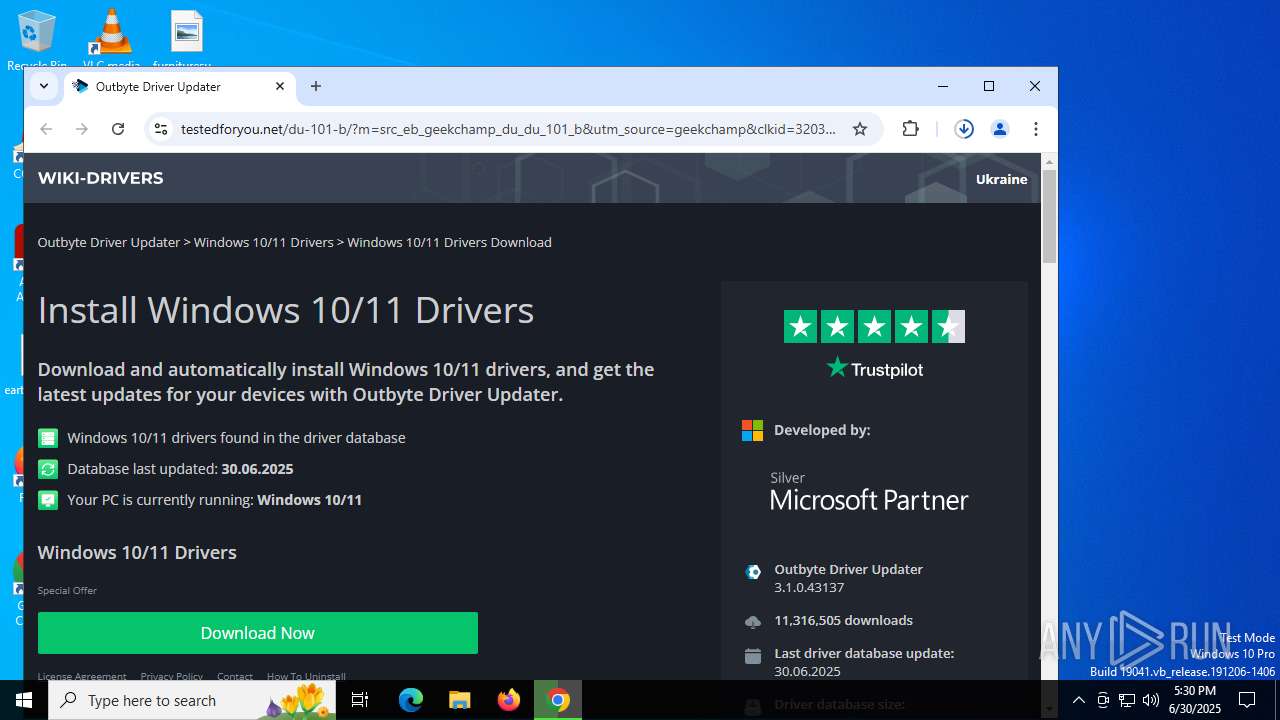Open Outbyte Driver Updater breadcrumb link

(108, 242)
